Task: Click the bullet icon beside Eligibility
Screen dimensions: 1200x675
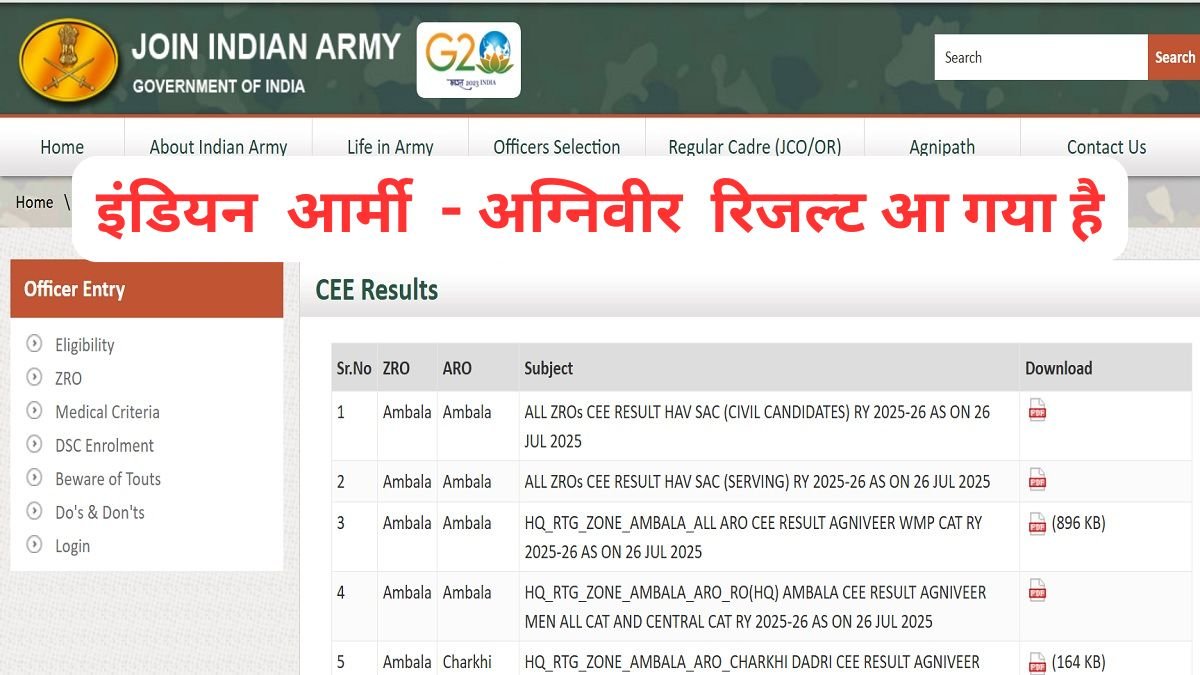Action: click(x=35, y=344)
